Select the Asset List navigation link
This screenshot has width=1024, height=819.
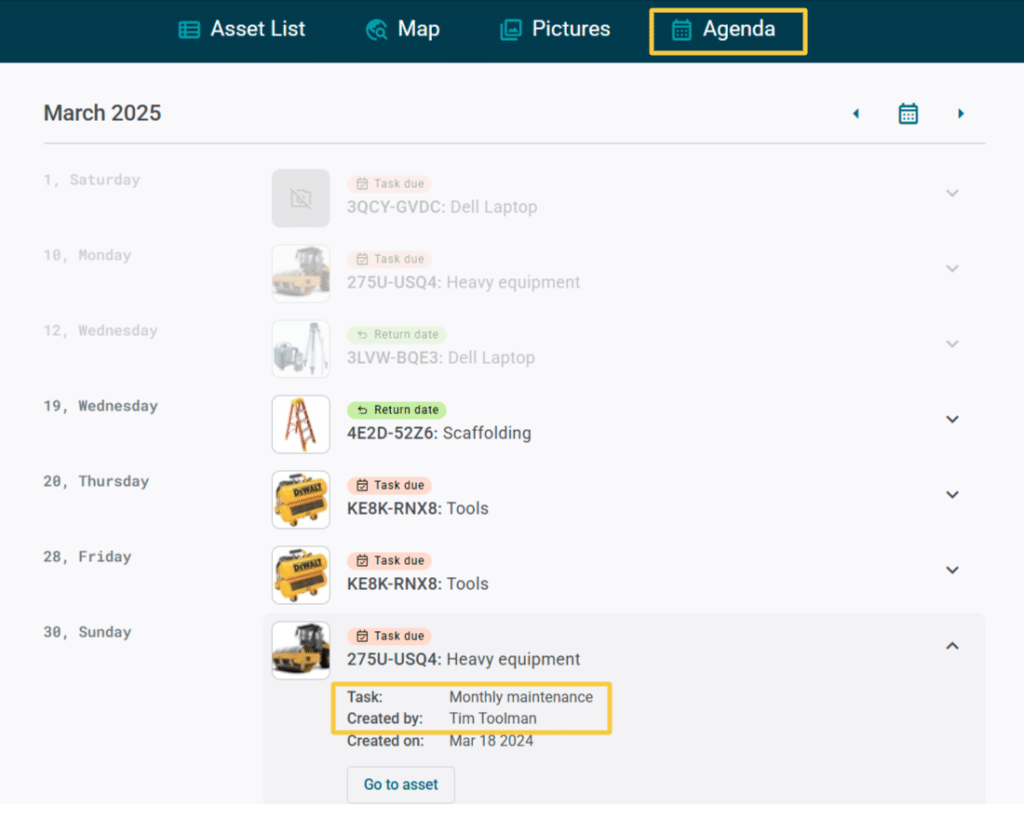pos(241,29)
